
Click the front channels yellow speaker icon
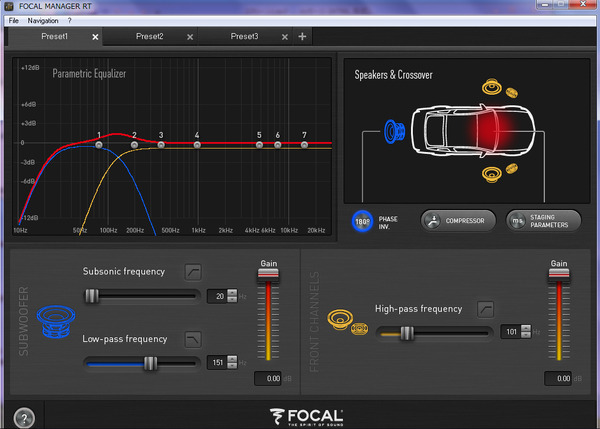pos(347,322)
